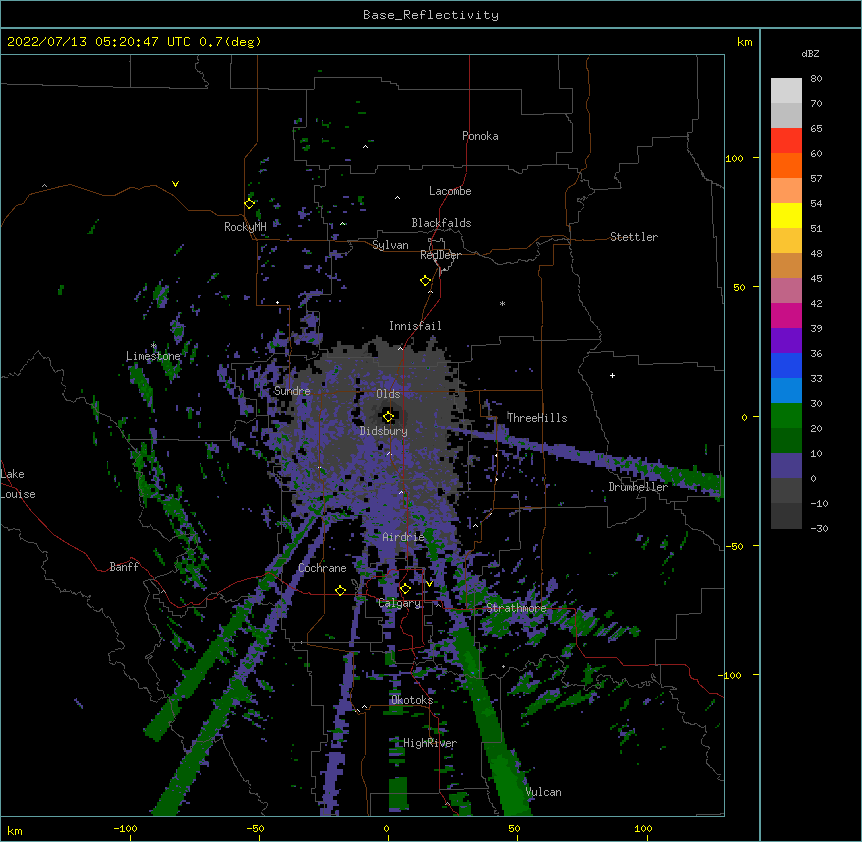Click the Stettler city label
862x842 pixels.
click(634, 237)
